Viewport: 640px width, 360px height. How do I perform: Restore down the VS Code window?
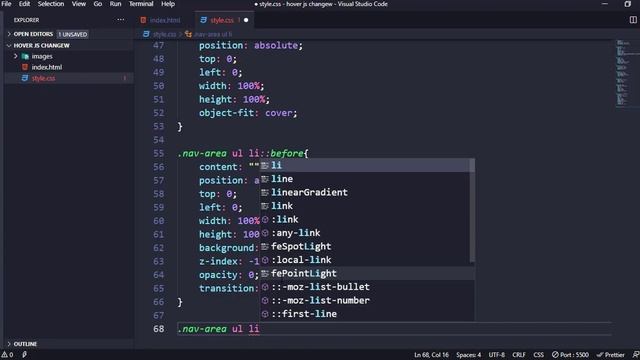tap(627, 4)
